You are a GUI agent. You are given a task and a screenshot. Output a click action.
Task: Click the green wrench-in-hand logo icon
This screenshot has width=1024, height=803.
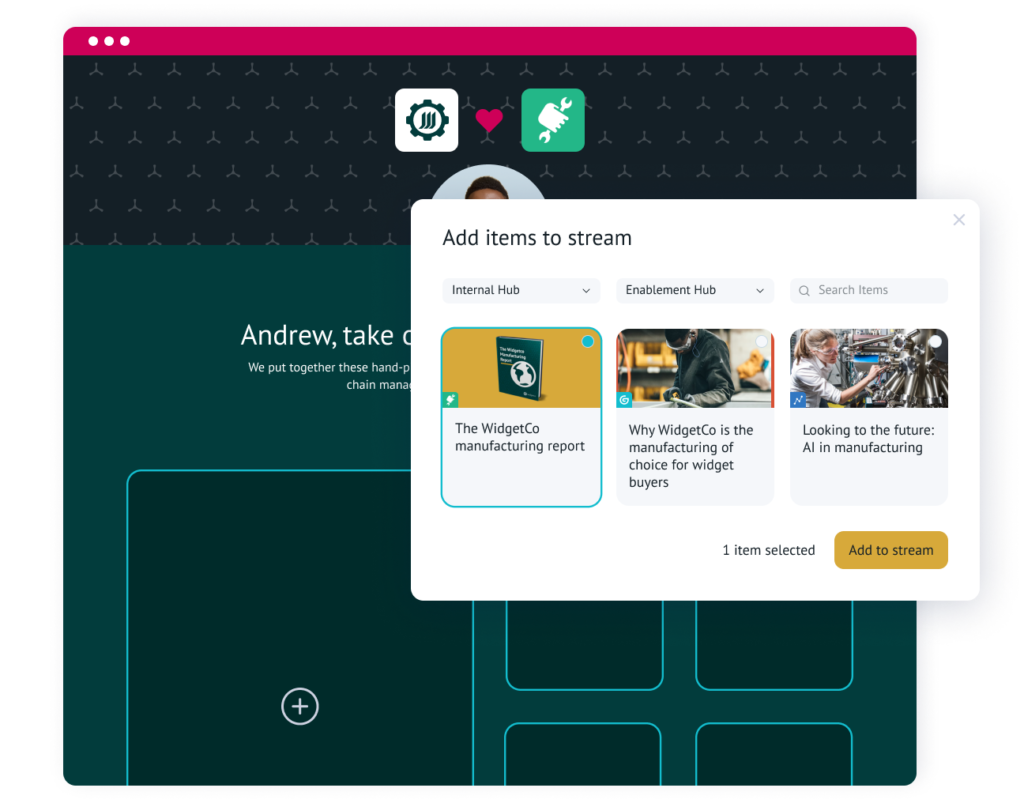click(553, 120)
